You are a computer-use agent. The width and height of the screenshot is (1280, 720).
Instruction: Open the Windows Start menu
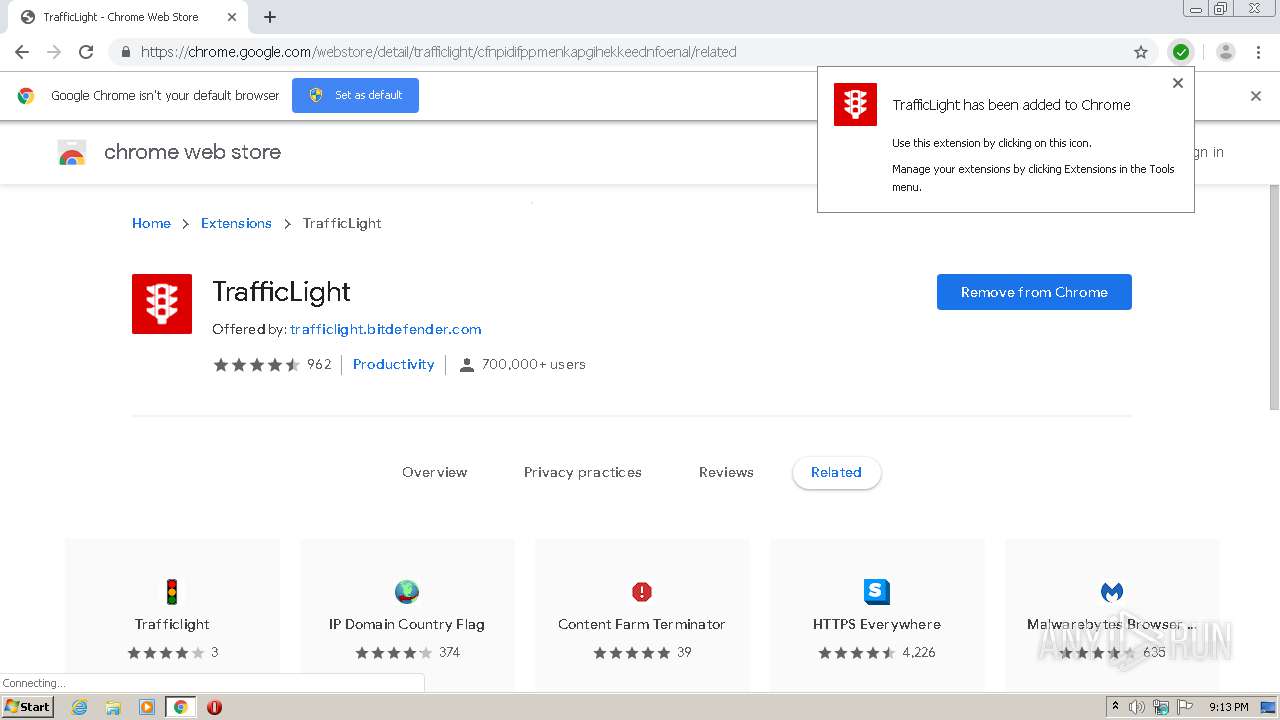pyautogui.click(x=27, y=707)
